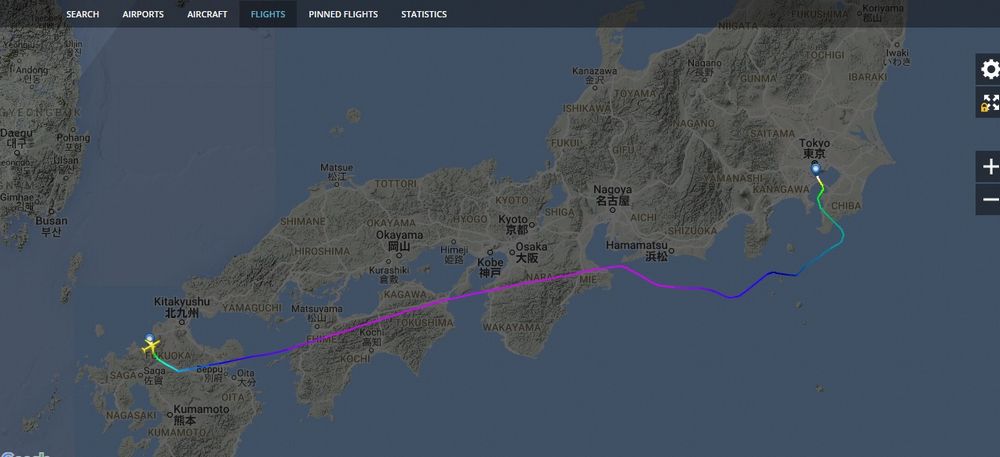Screen dimensions: 1000x457
Task: Go to PINNED FLIGHTS
Action: (x=343, y=14)
